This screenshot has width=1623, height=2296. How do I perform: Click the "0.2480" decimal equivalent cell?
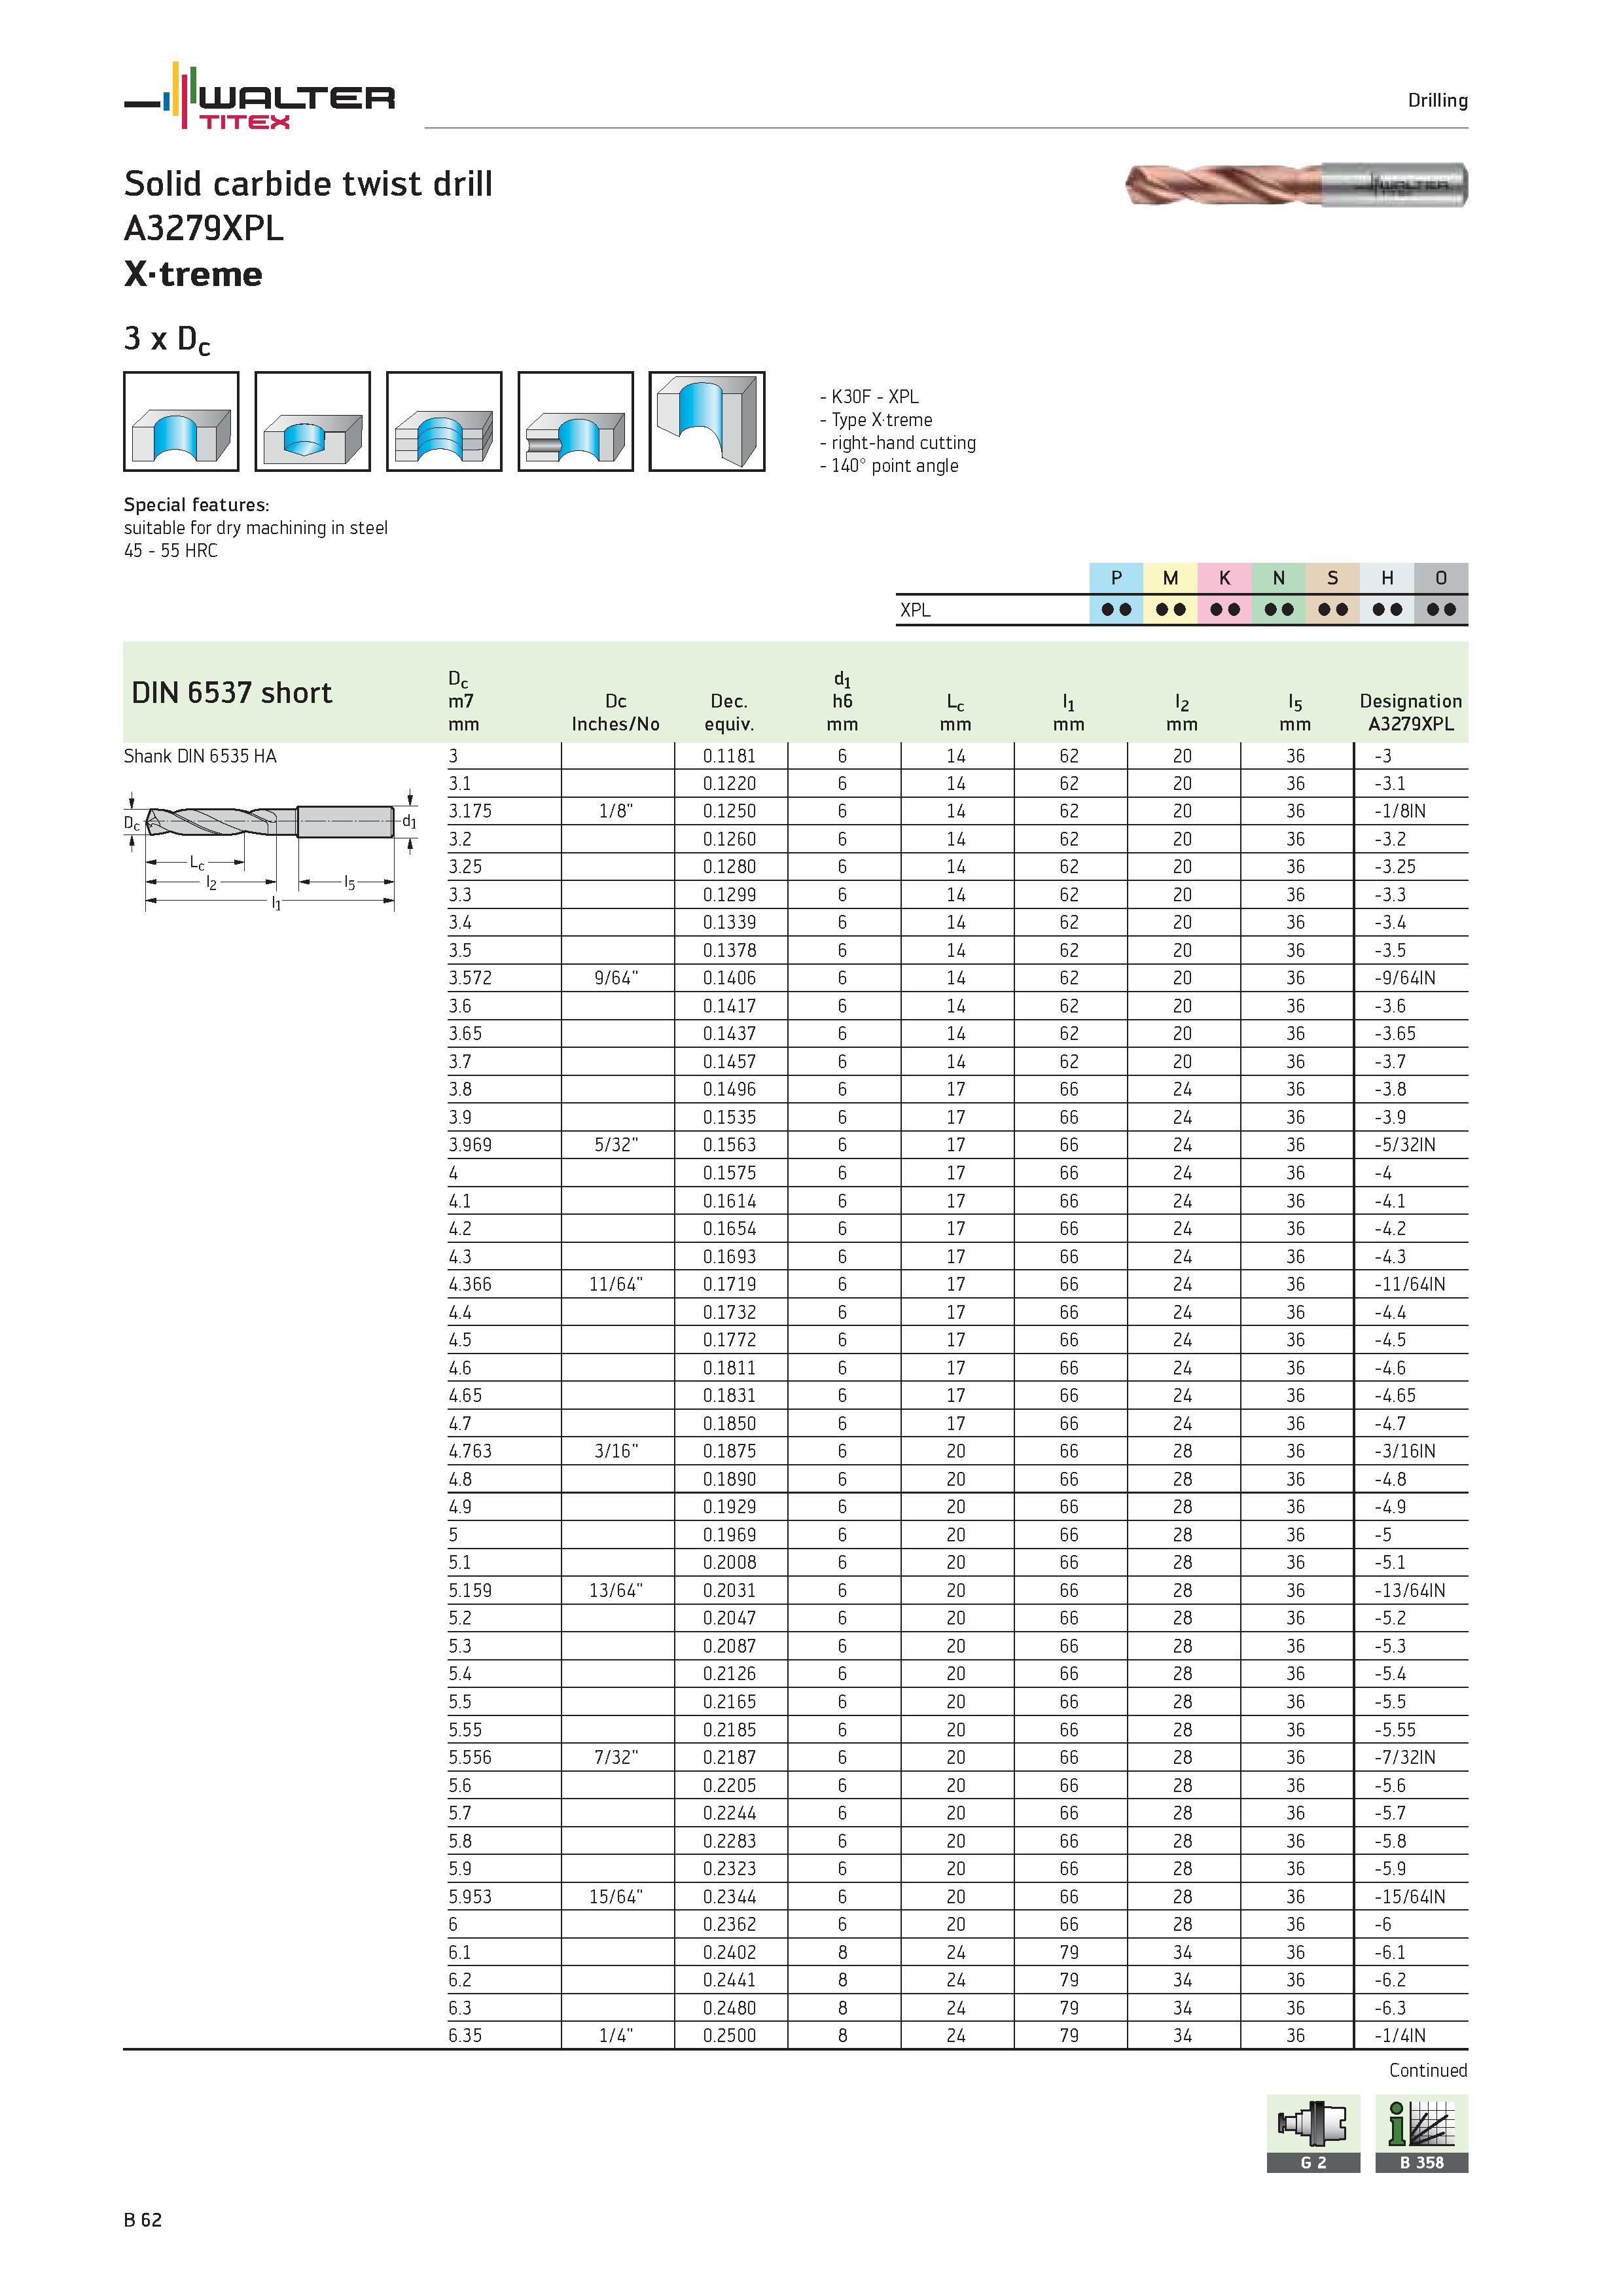pos(730,2008)
